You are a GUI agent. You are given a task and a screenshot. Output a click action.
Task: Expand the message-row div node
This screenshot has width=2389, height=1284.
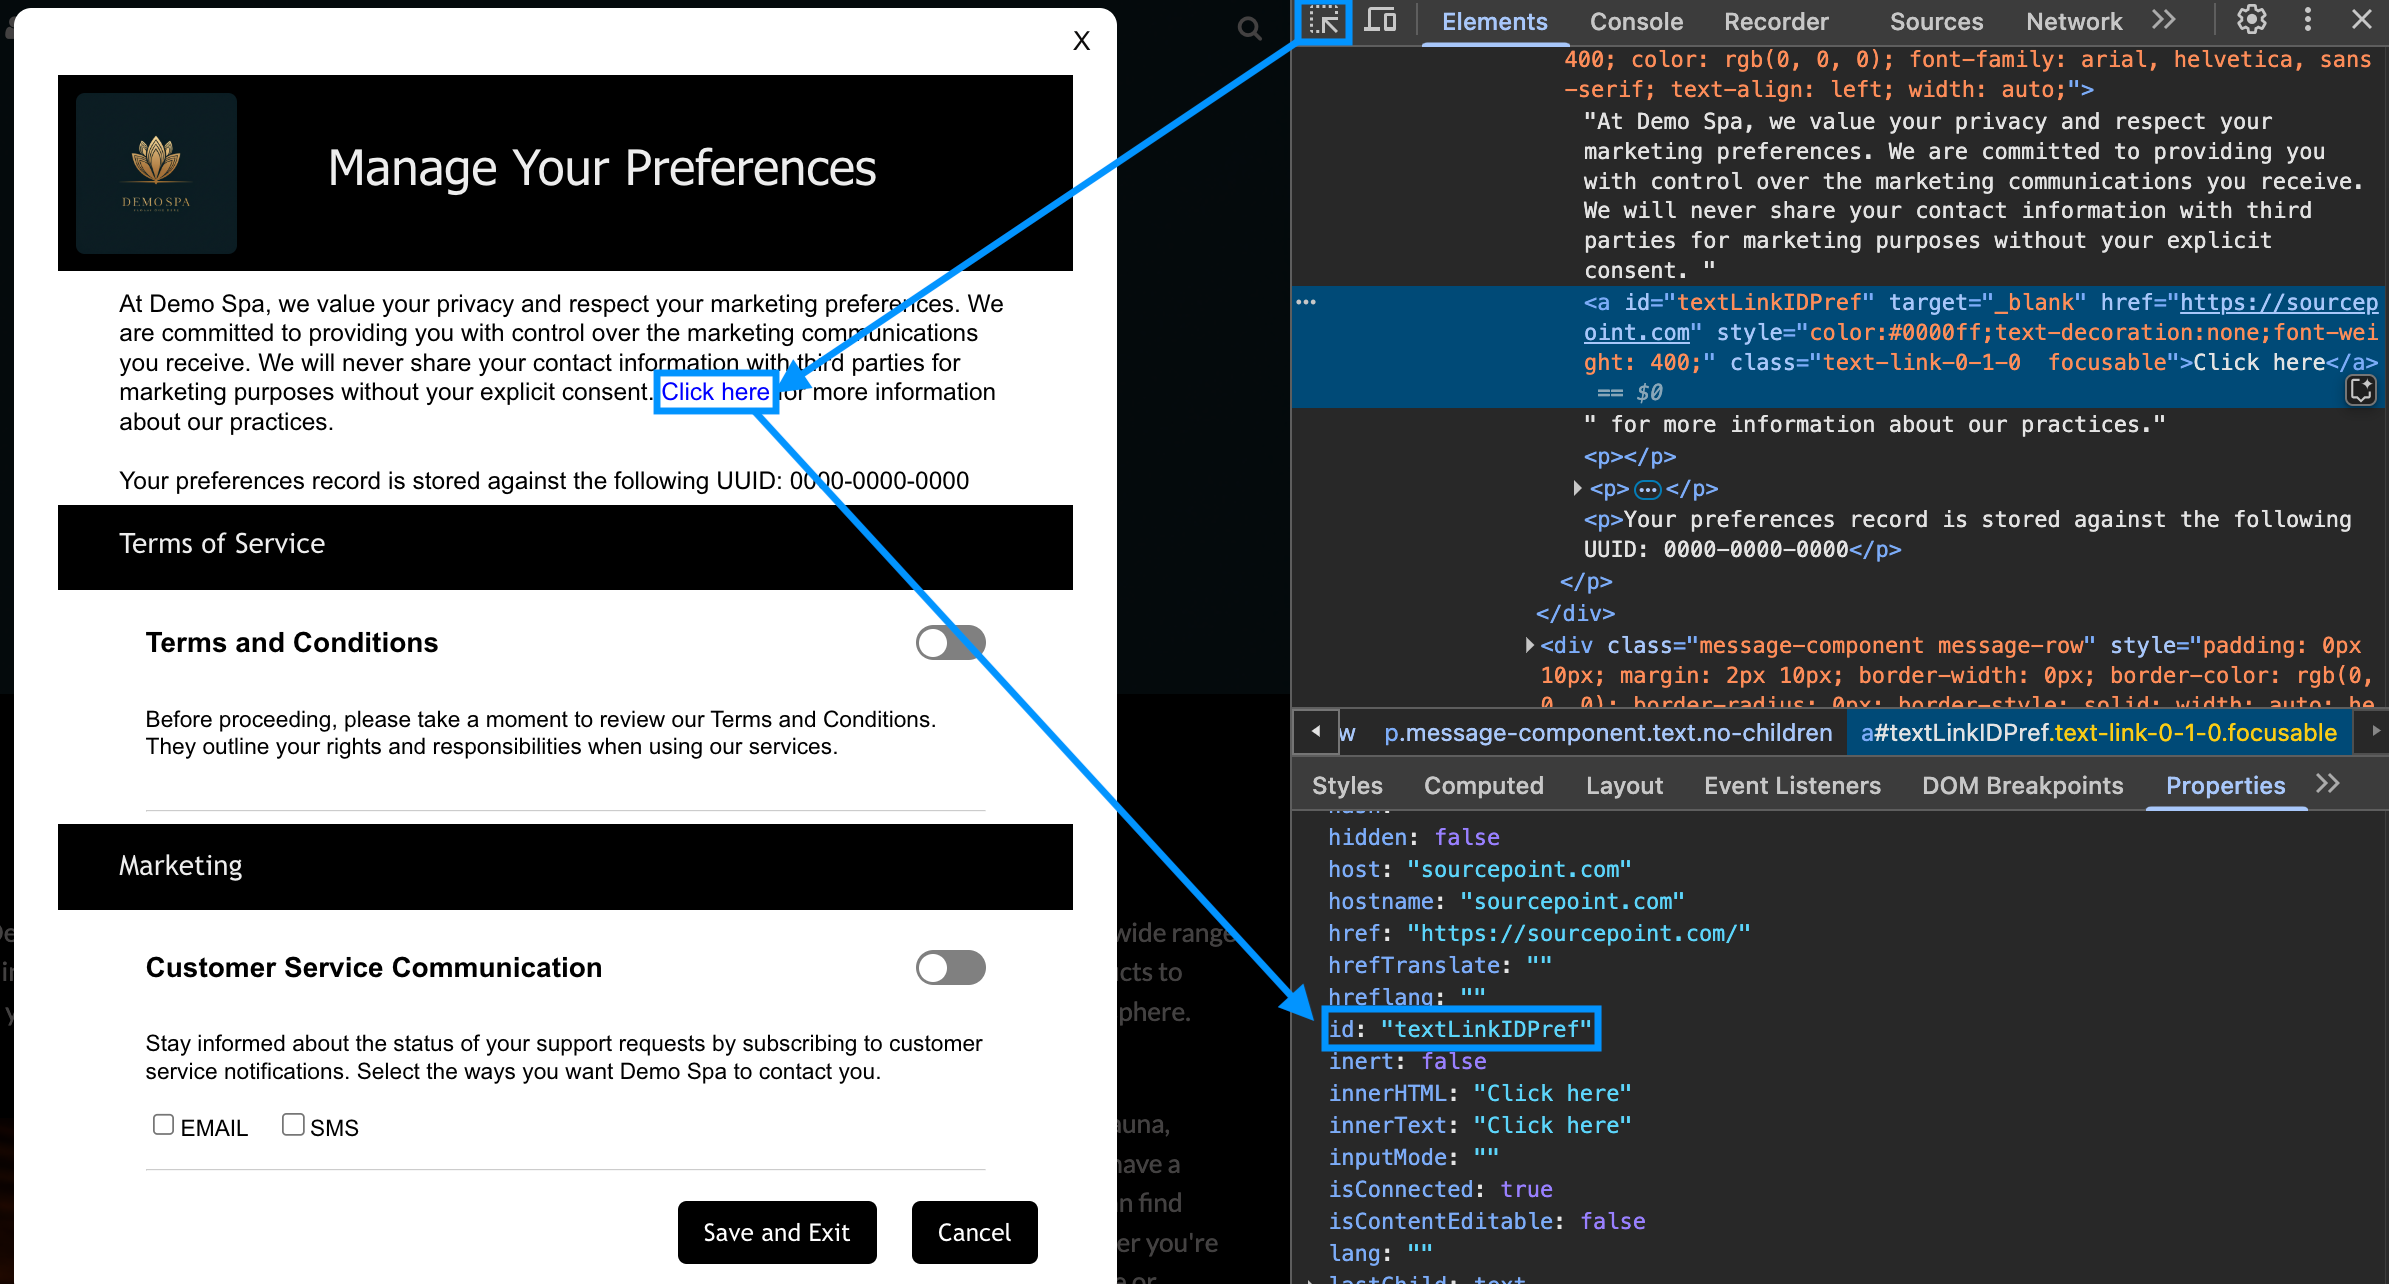tap(1529, 645)
